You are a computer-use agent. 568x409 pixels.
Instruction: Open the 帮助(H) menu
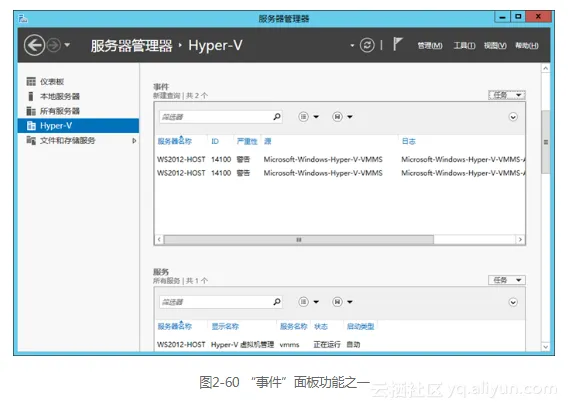527,46
